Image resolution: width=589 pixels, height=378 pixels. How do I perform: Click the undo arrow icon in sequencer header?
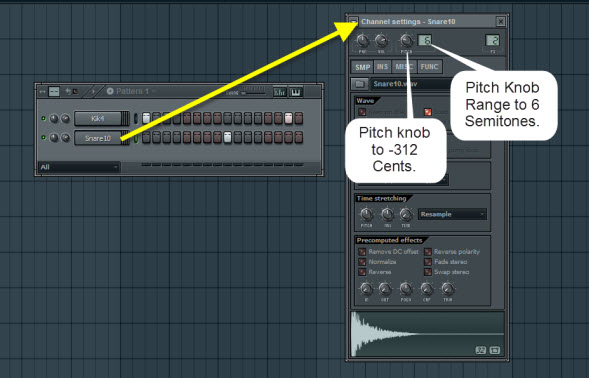pyautogui.click(x=68, y=91)
